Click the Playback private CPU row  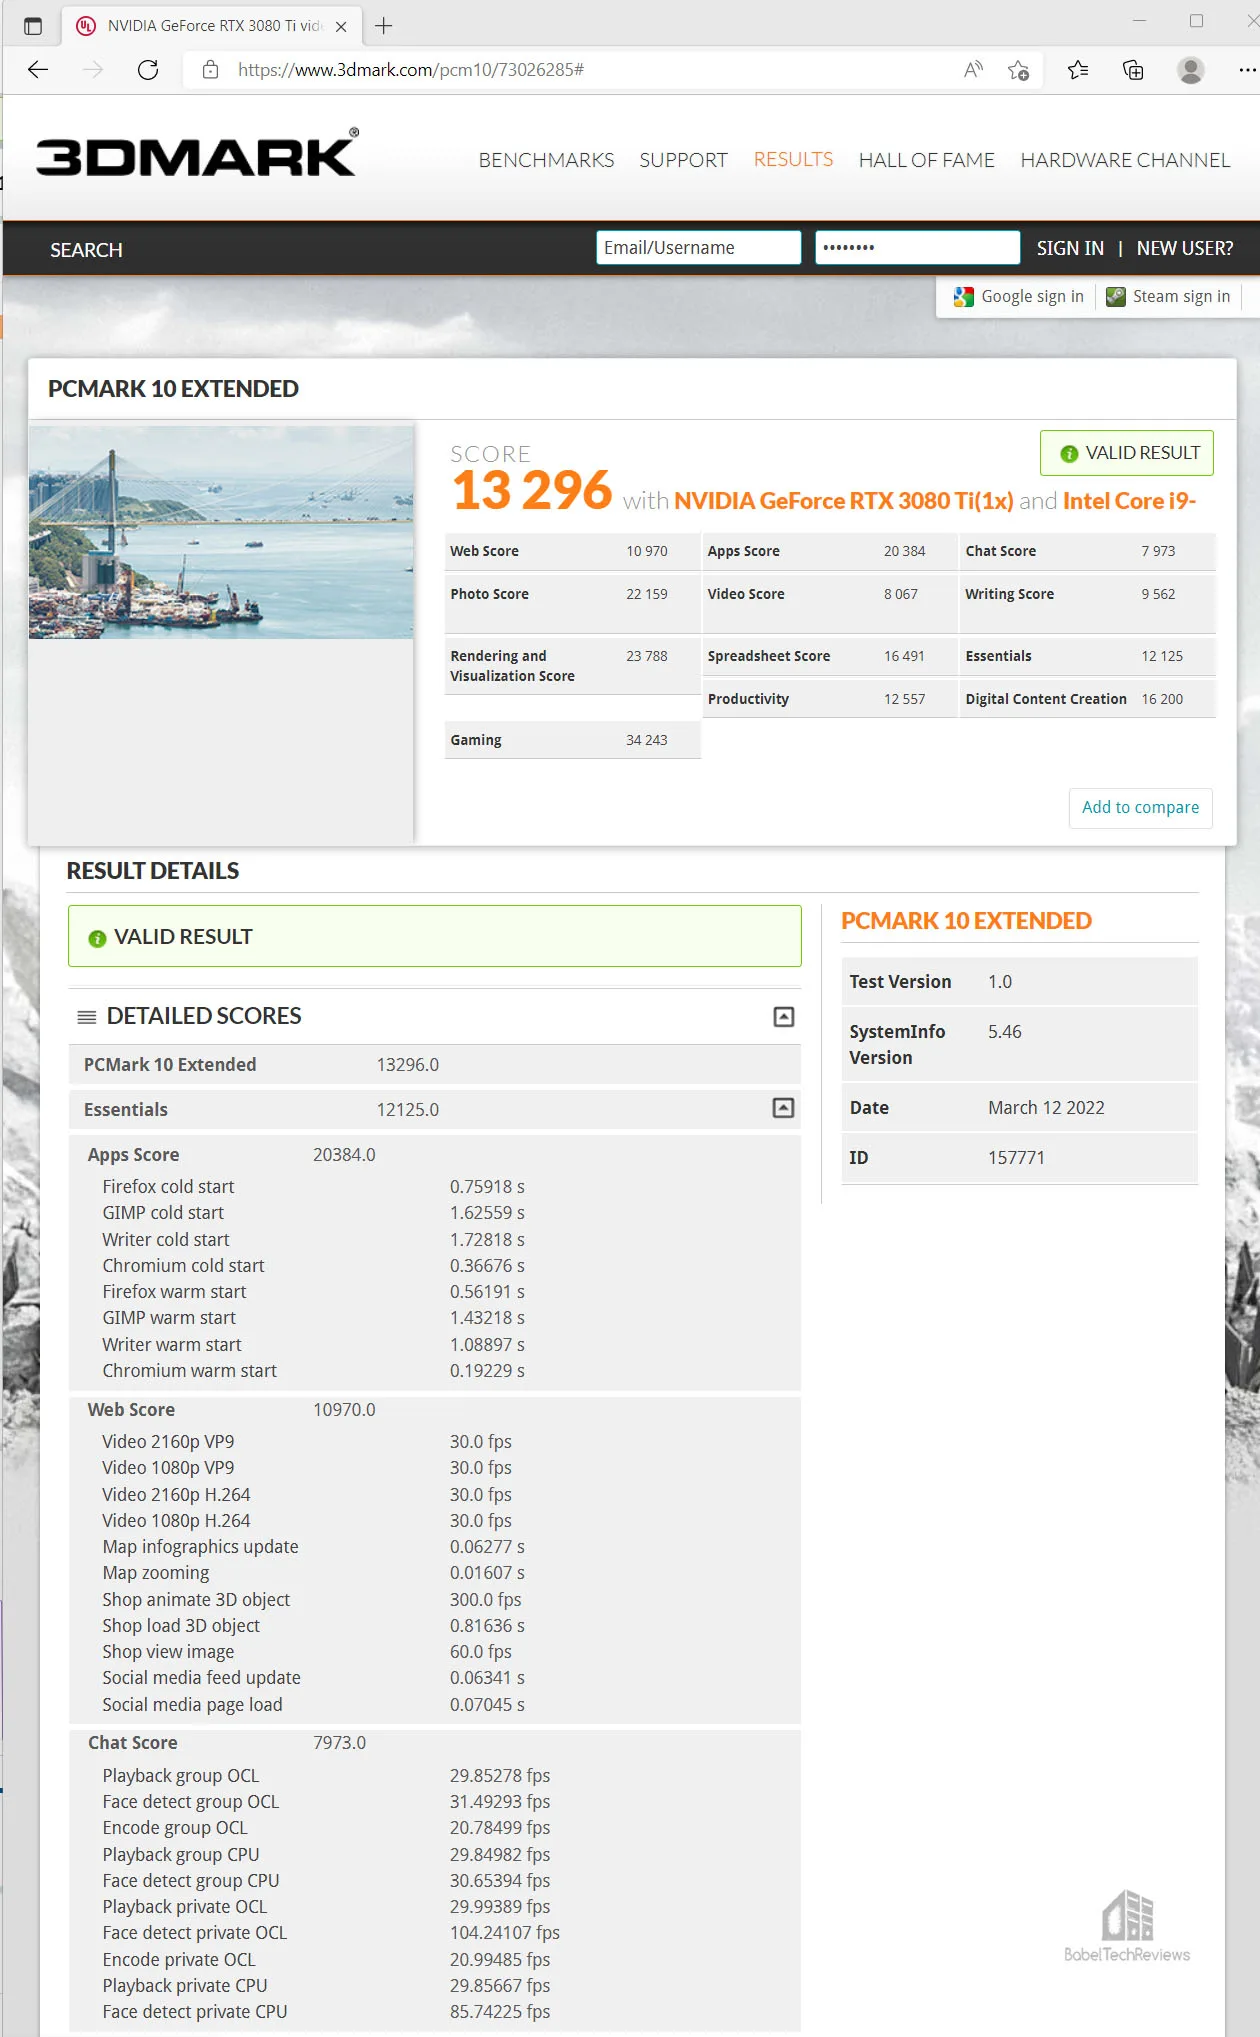click(x=435, y=1986)
